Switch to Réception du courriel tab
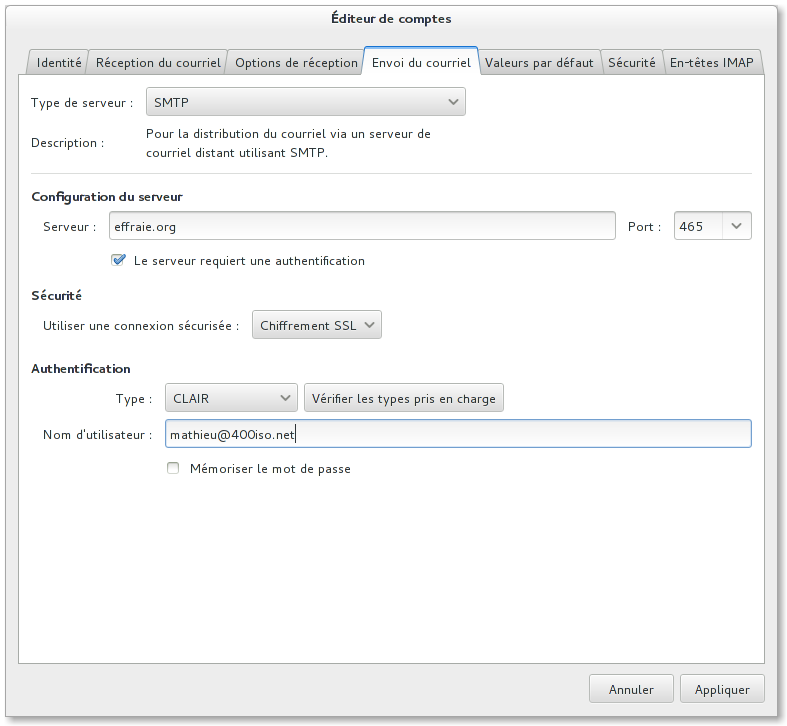The width and height of the screenshot is (787, 726). [158, 62]
